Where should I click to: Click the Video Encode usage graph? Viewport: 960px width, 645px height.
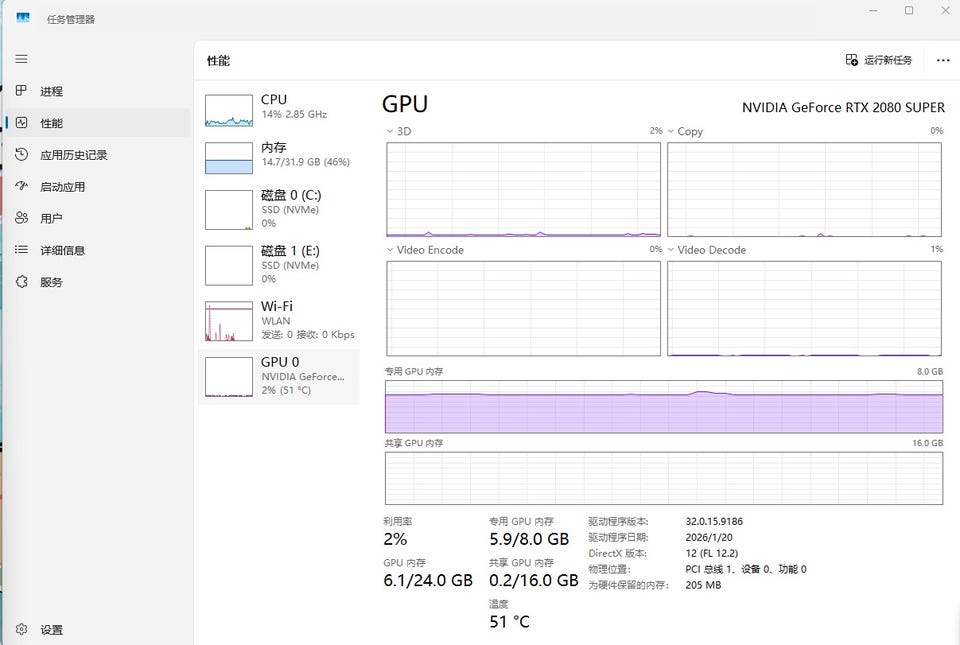pyautogui.click(x=523, y=308)
